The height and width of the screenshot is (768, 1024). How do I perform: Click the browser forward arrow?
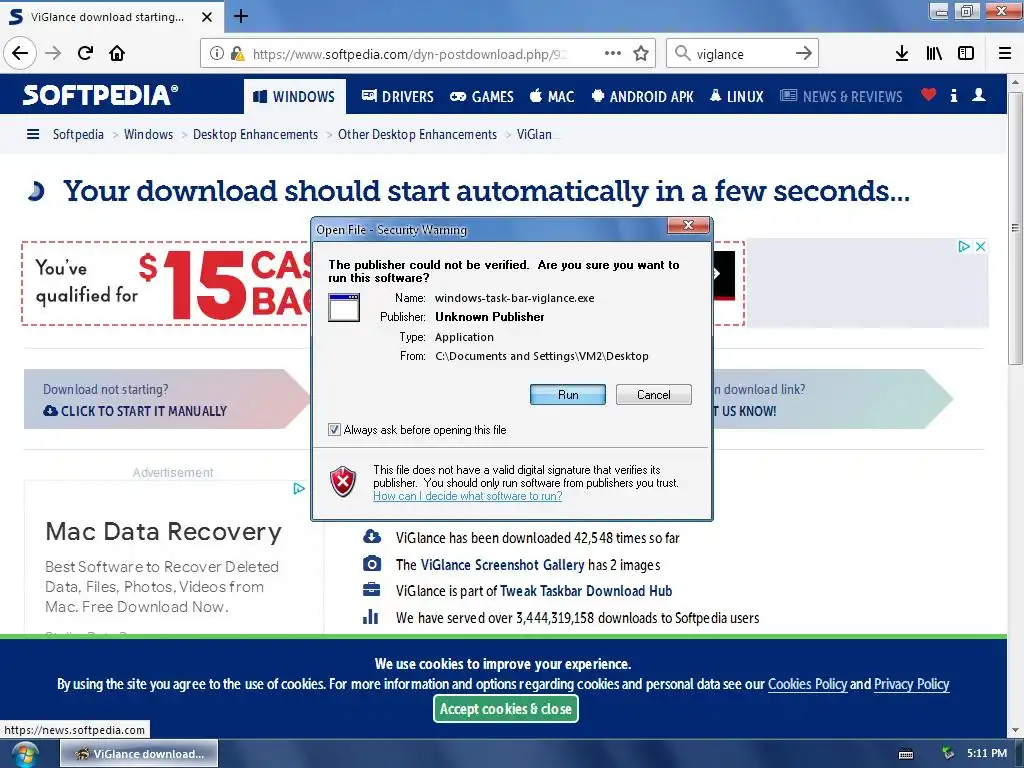[x=53, y=53]
